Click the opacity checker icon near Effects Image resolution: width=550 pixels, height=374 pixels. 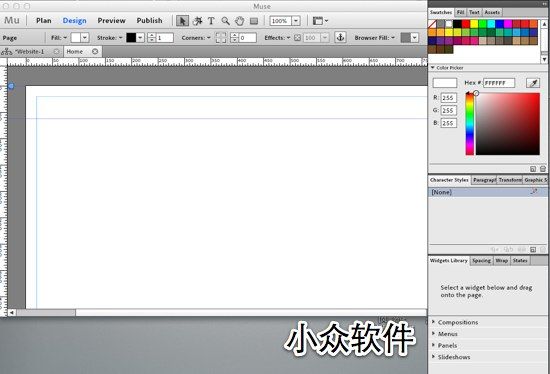pos(297,38)
